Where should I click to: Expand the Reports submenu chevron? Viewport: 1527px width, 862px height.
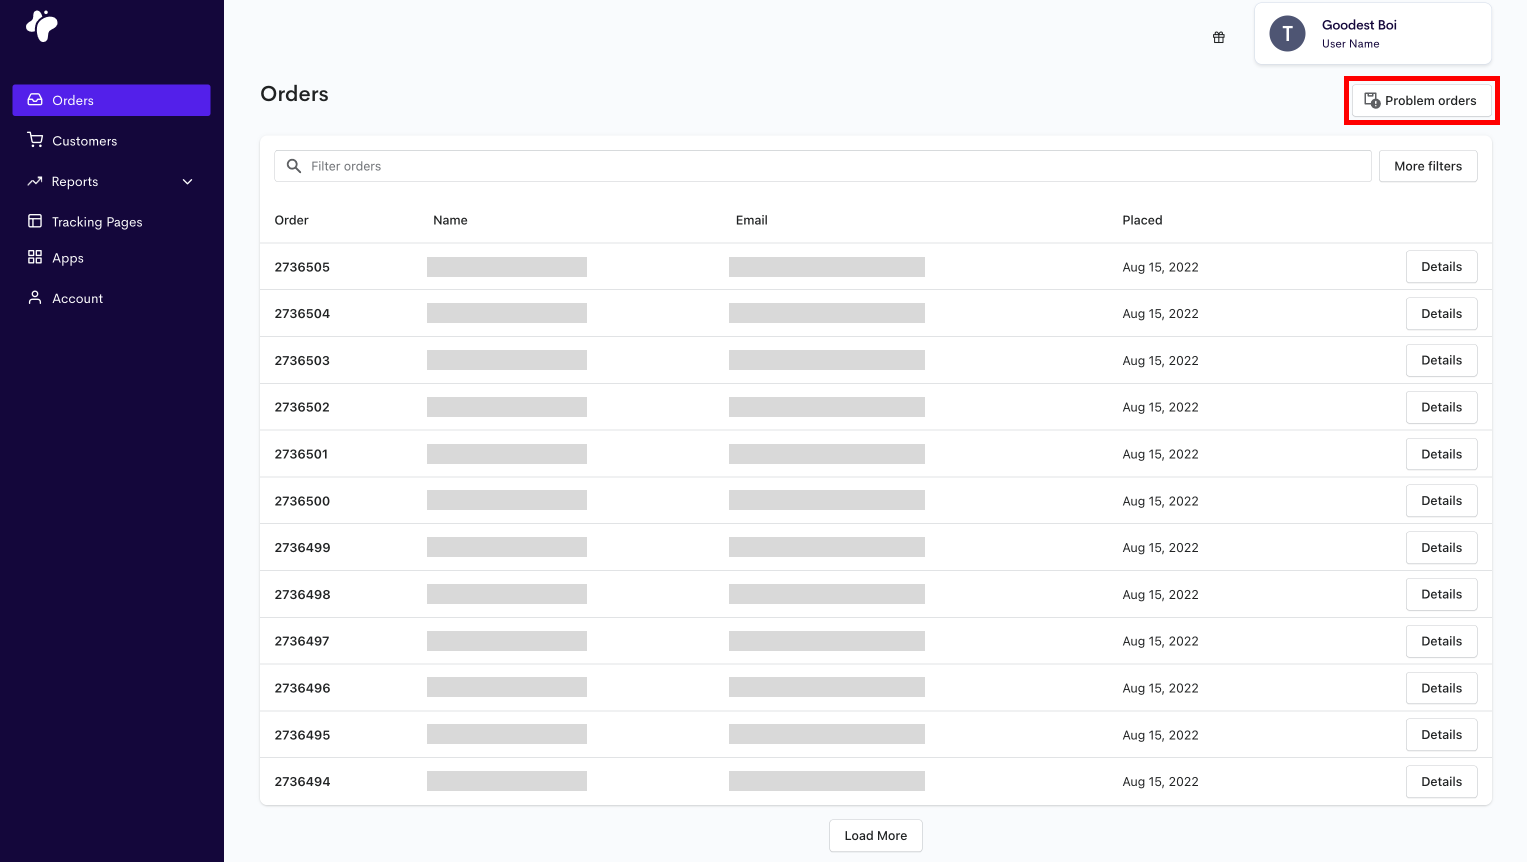pos(187,182)
